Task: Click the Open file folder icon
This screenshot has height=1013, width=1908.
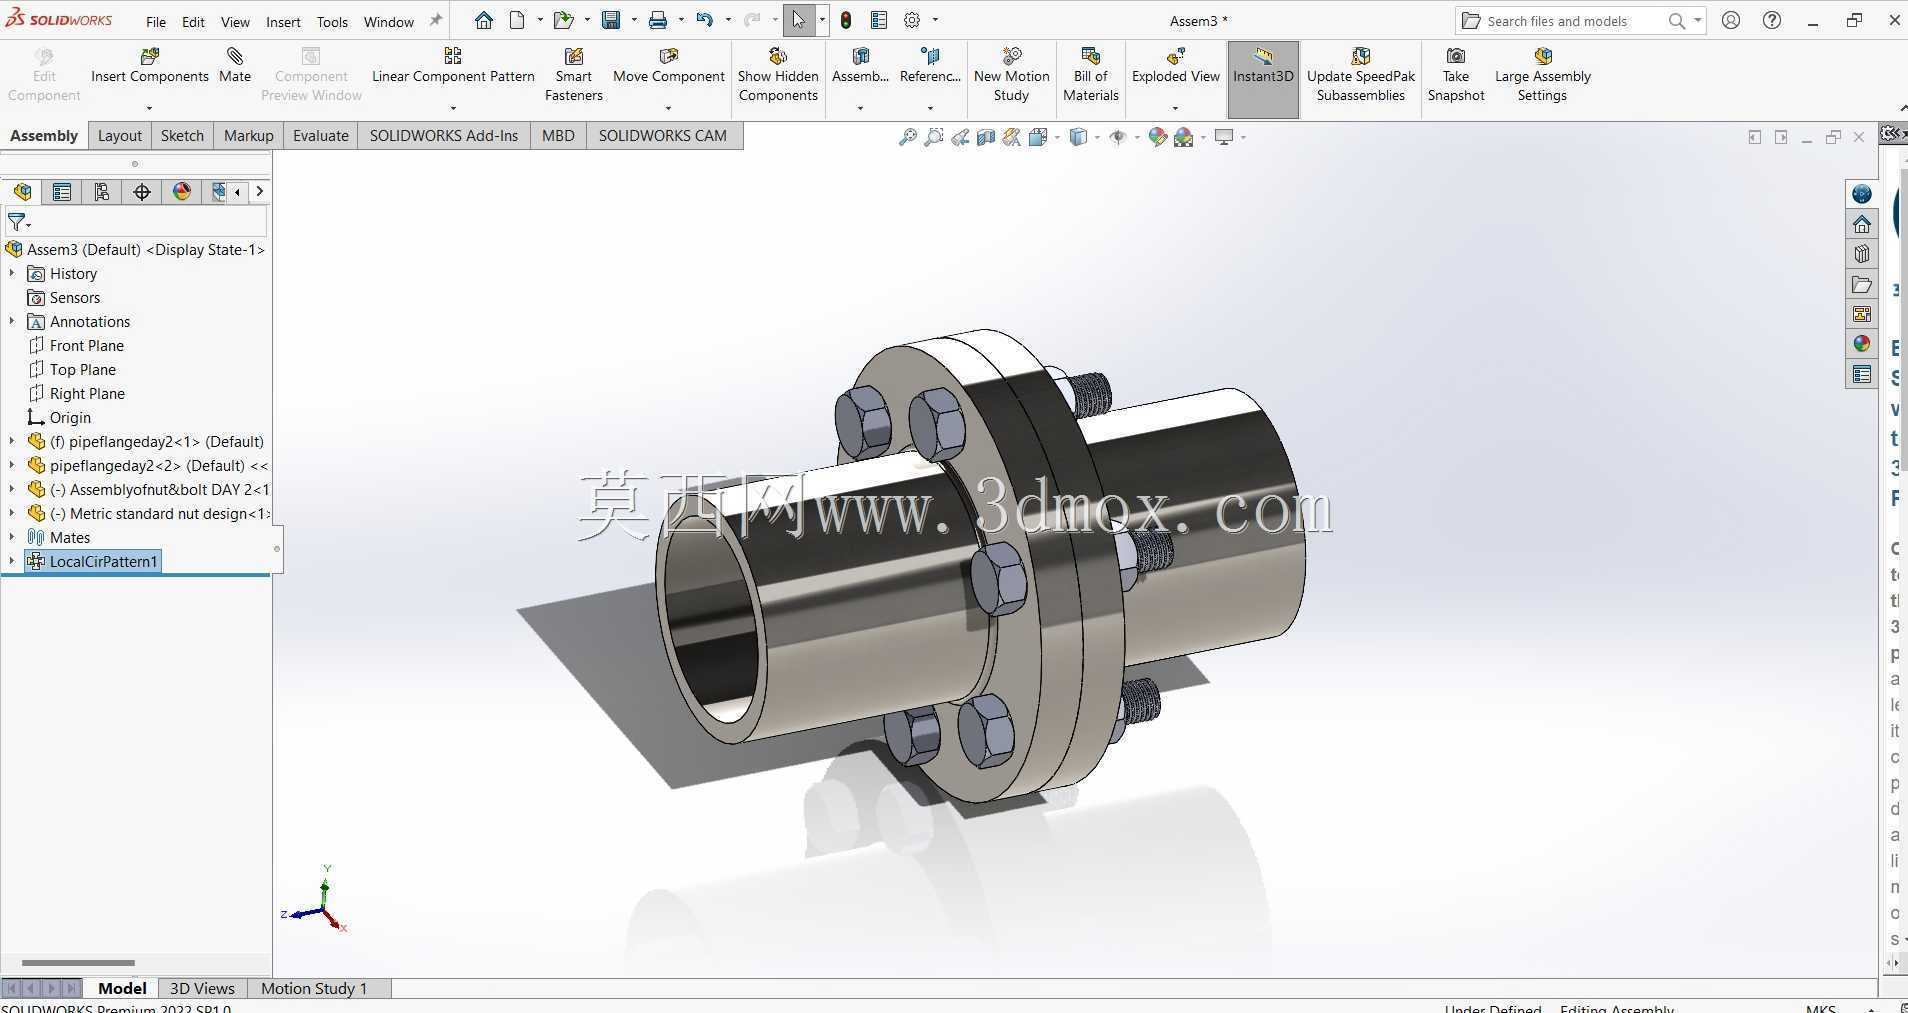Action: point(563,20)
